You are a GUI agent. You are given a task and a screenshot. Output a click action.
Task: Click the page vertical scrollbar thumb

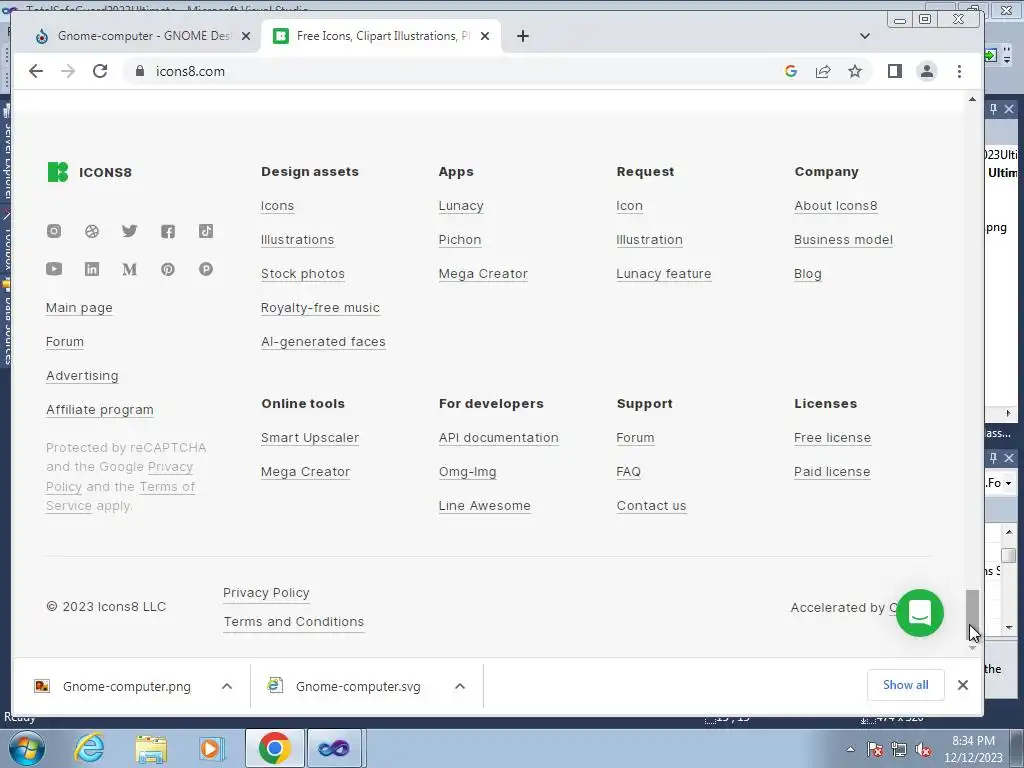pyautogui.click(x=972, y=615)
